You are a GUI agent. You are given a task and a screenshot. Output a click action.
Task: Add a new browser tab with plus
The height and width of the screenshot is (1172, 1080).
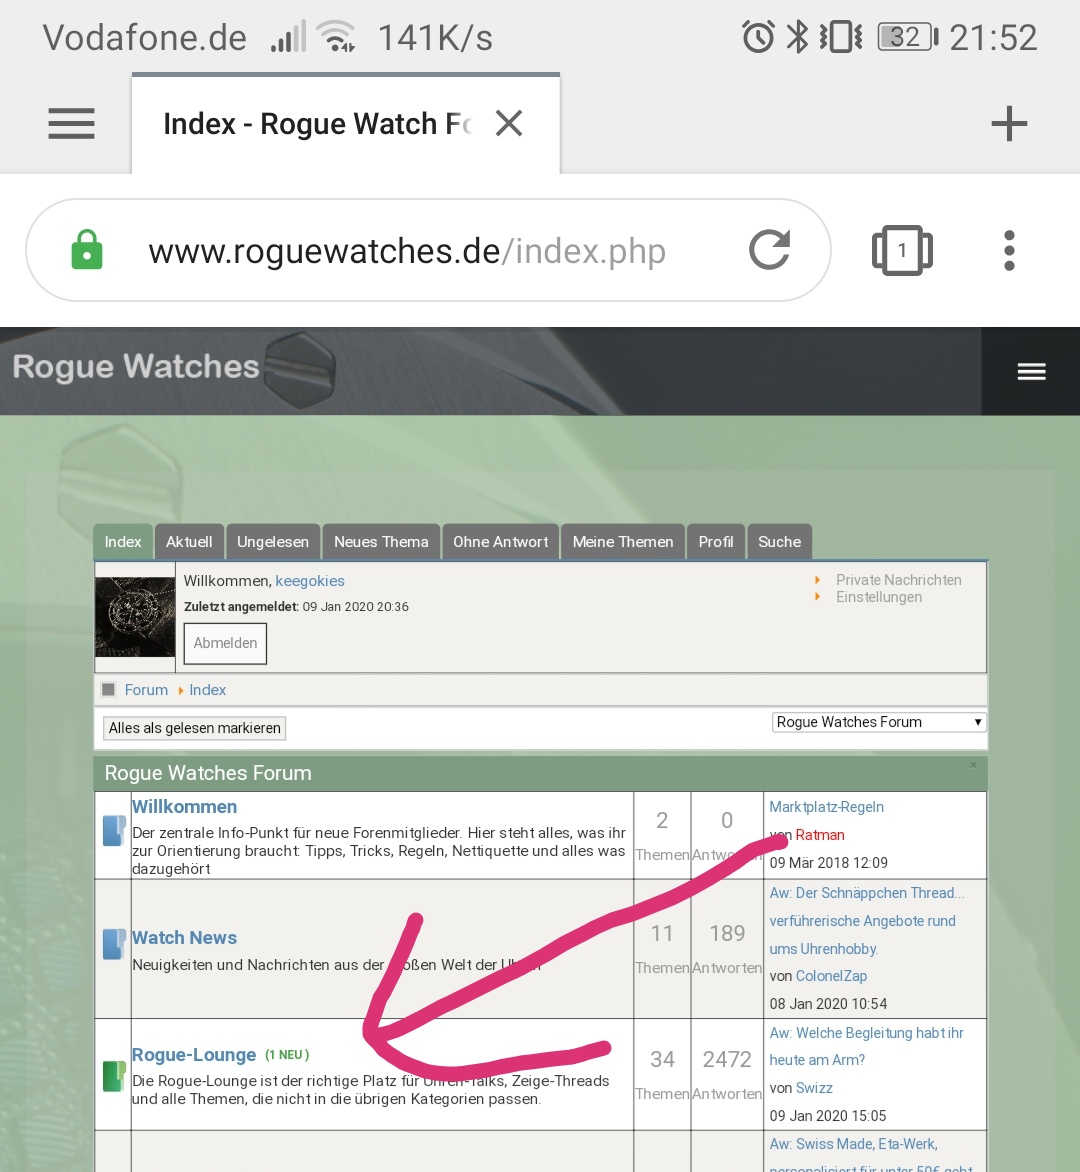point(1008,124)
